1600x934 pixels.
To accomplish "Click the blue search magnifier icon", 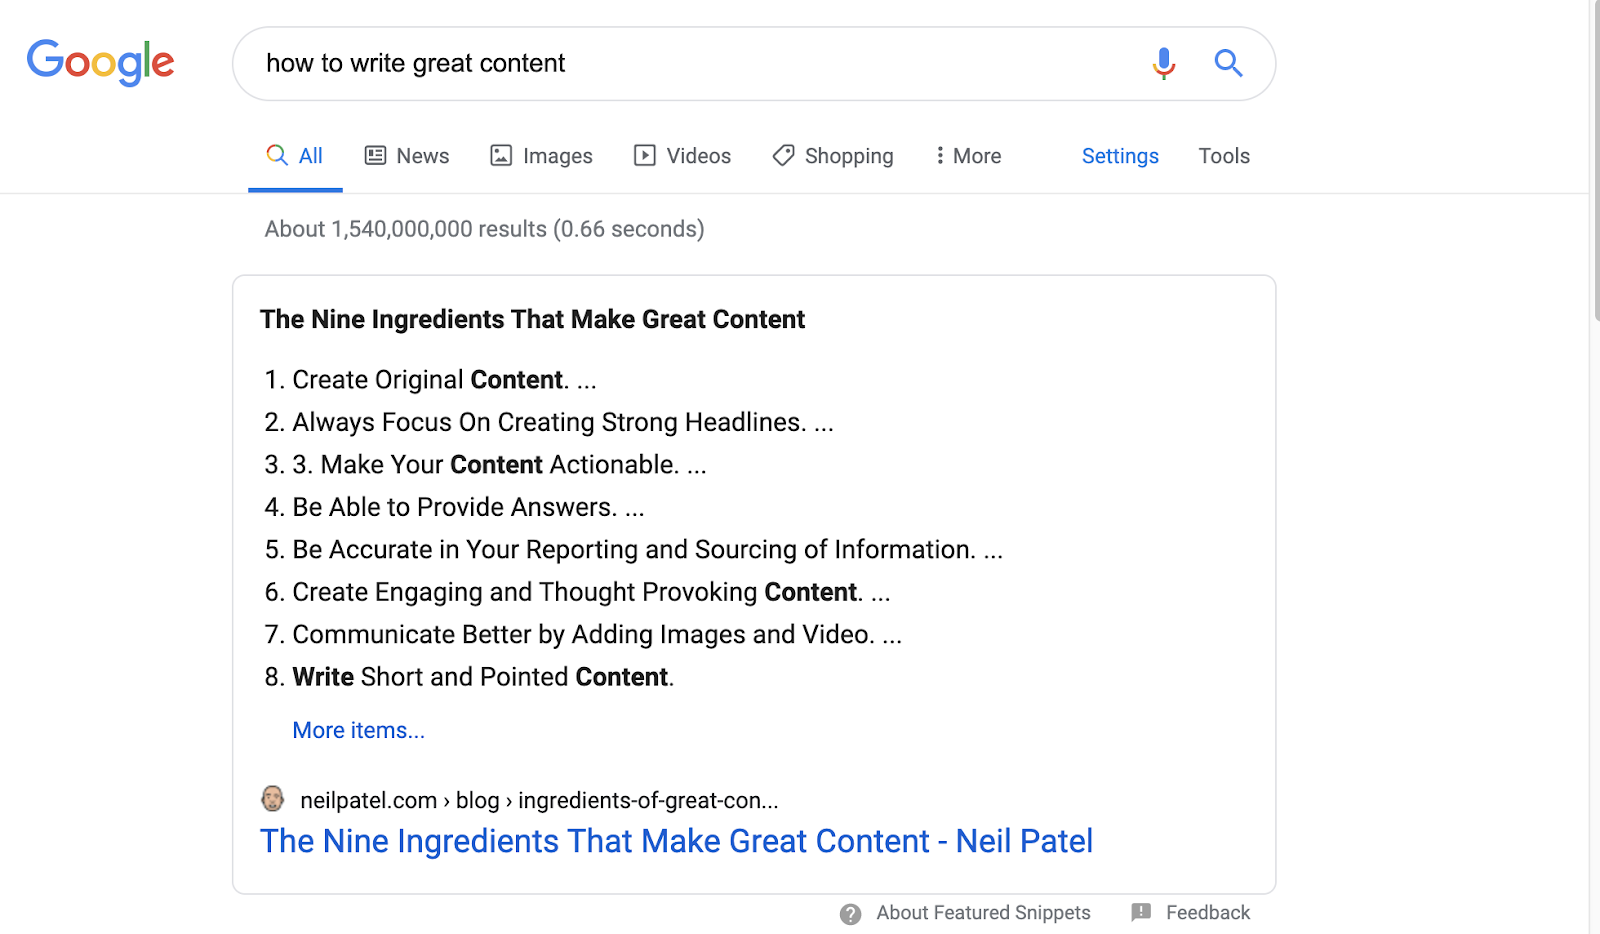I will (x=1228, y=63).
